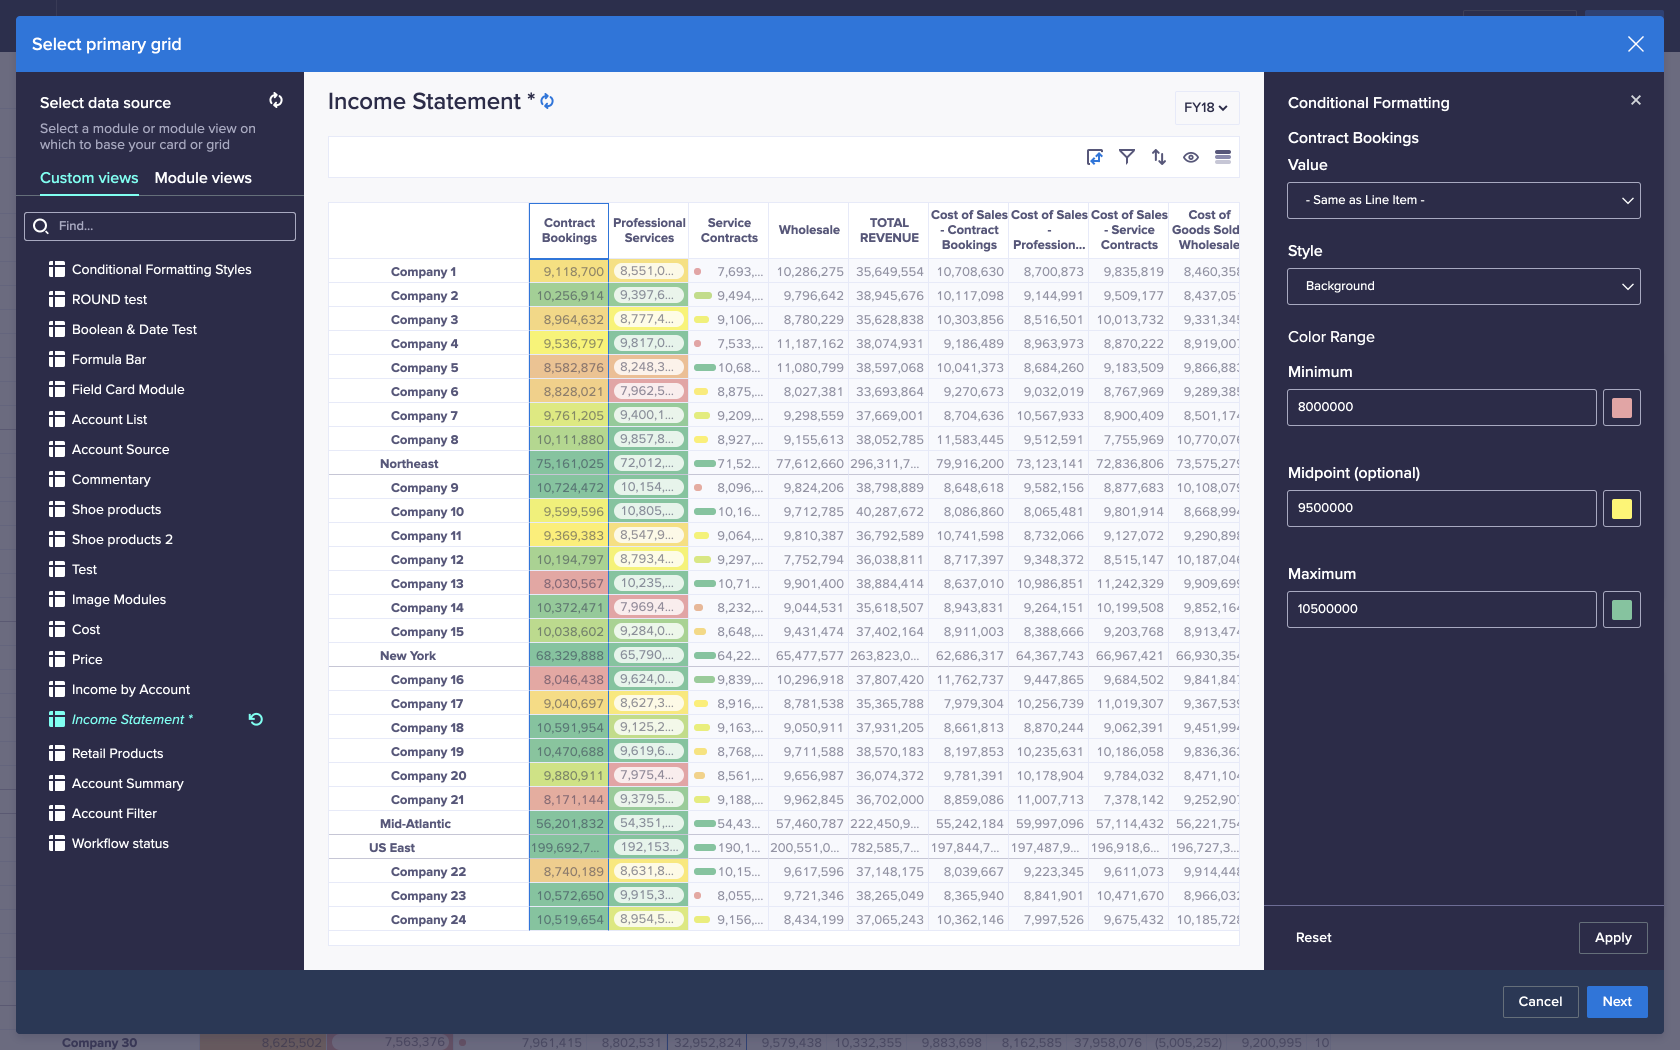
Task: Click the Mid-Atlantic row label
Action: point(415,824)
